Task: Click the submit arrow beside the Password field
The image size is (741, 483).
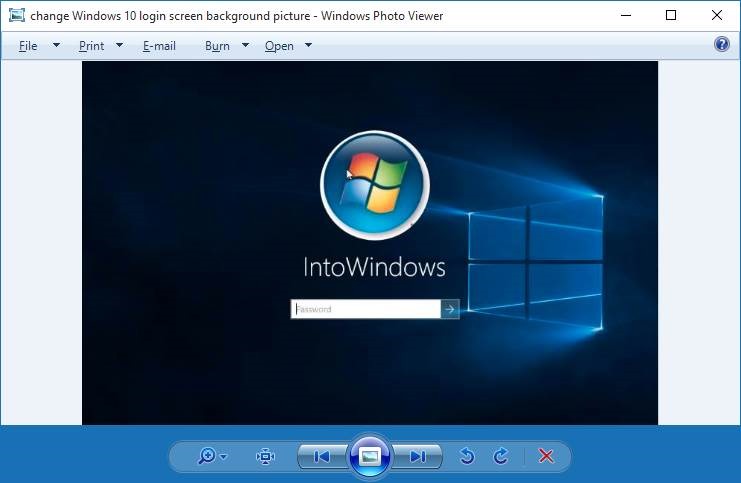Action: 450,309
